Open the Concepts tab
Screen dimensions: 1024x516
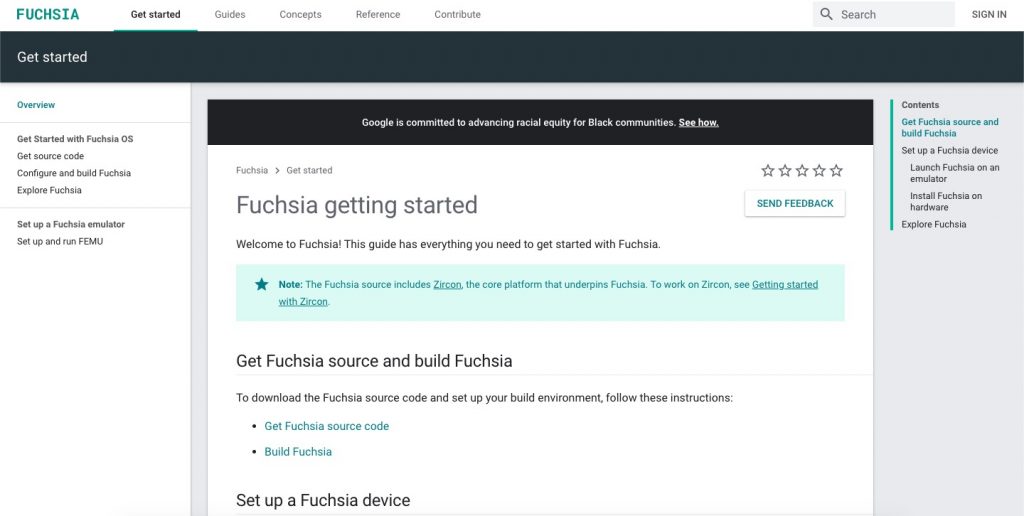(x=300, y=14)
